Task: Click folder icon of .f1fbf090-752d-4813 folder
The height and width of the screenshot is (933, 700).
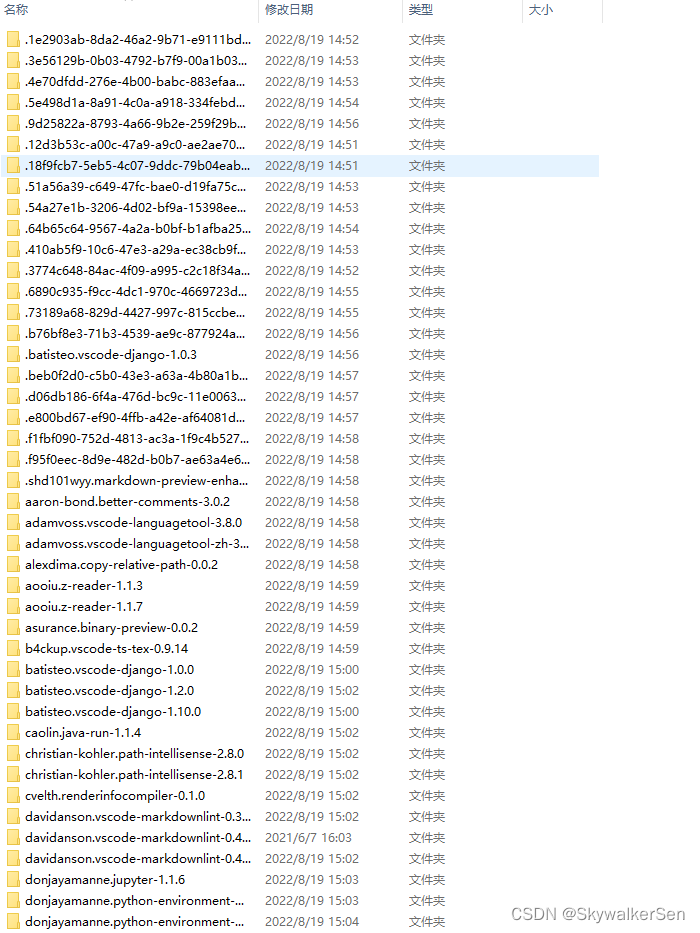Action: pyautogui.click(x=13, y=439)
